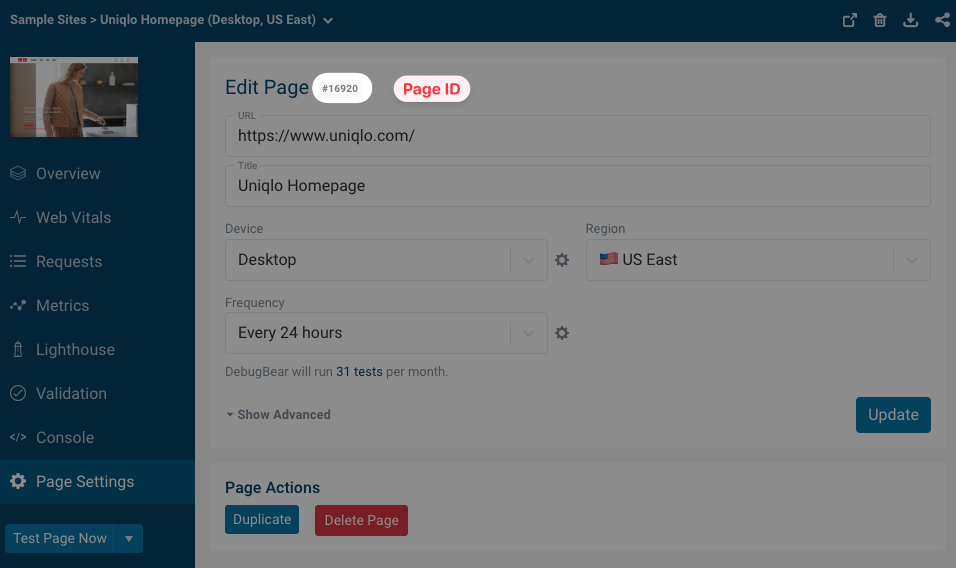Click the page ID badge #16920
The height and width of the screenshot is (568, 956).
click(340, 88)
